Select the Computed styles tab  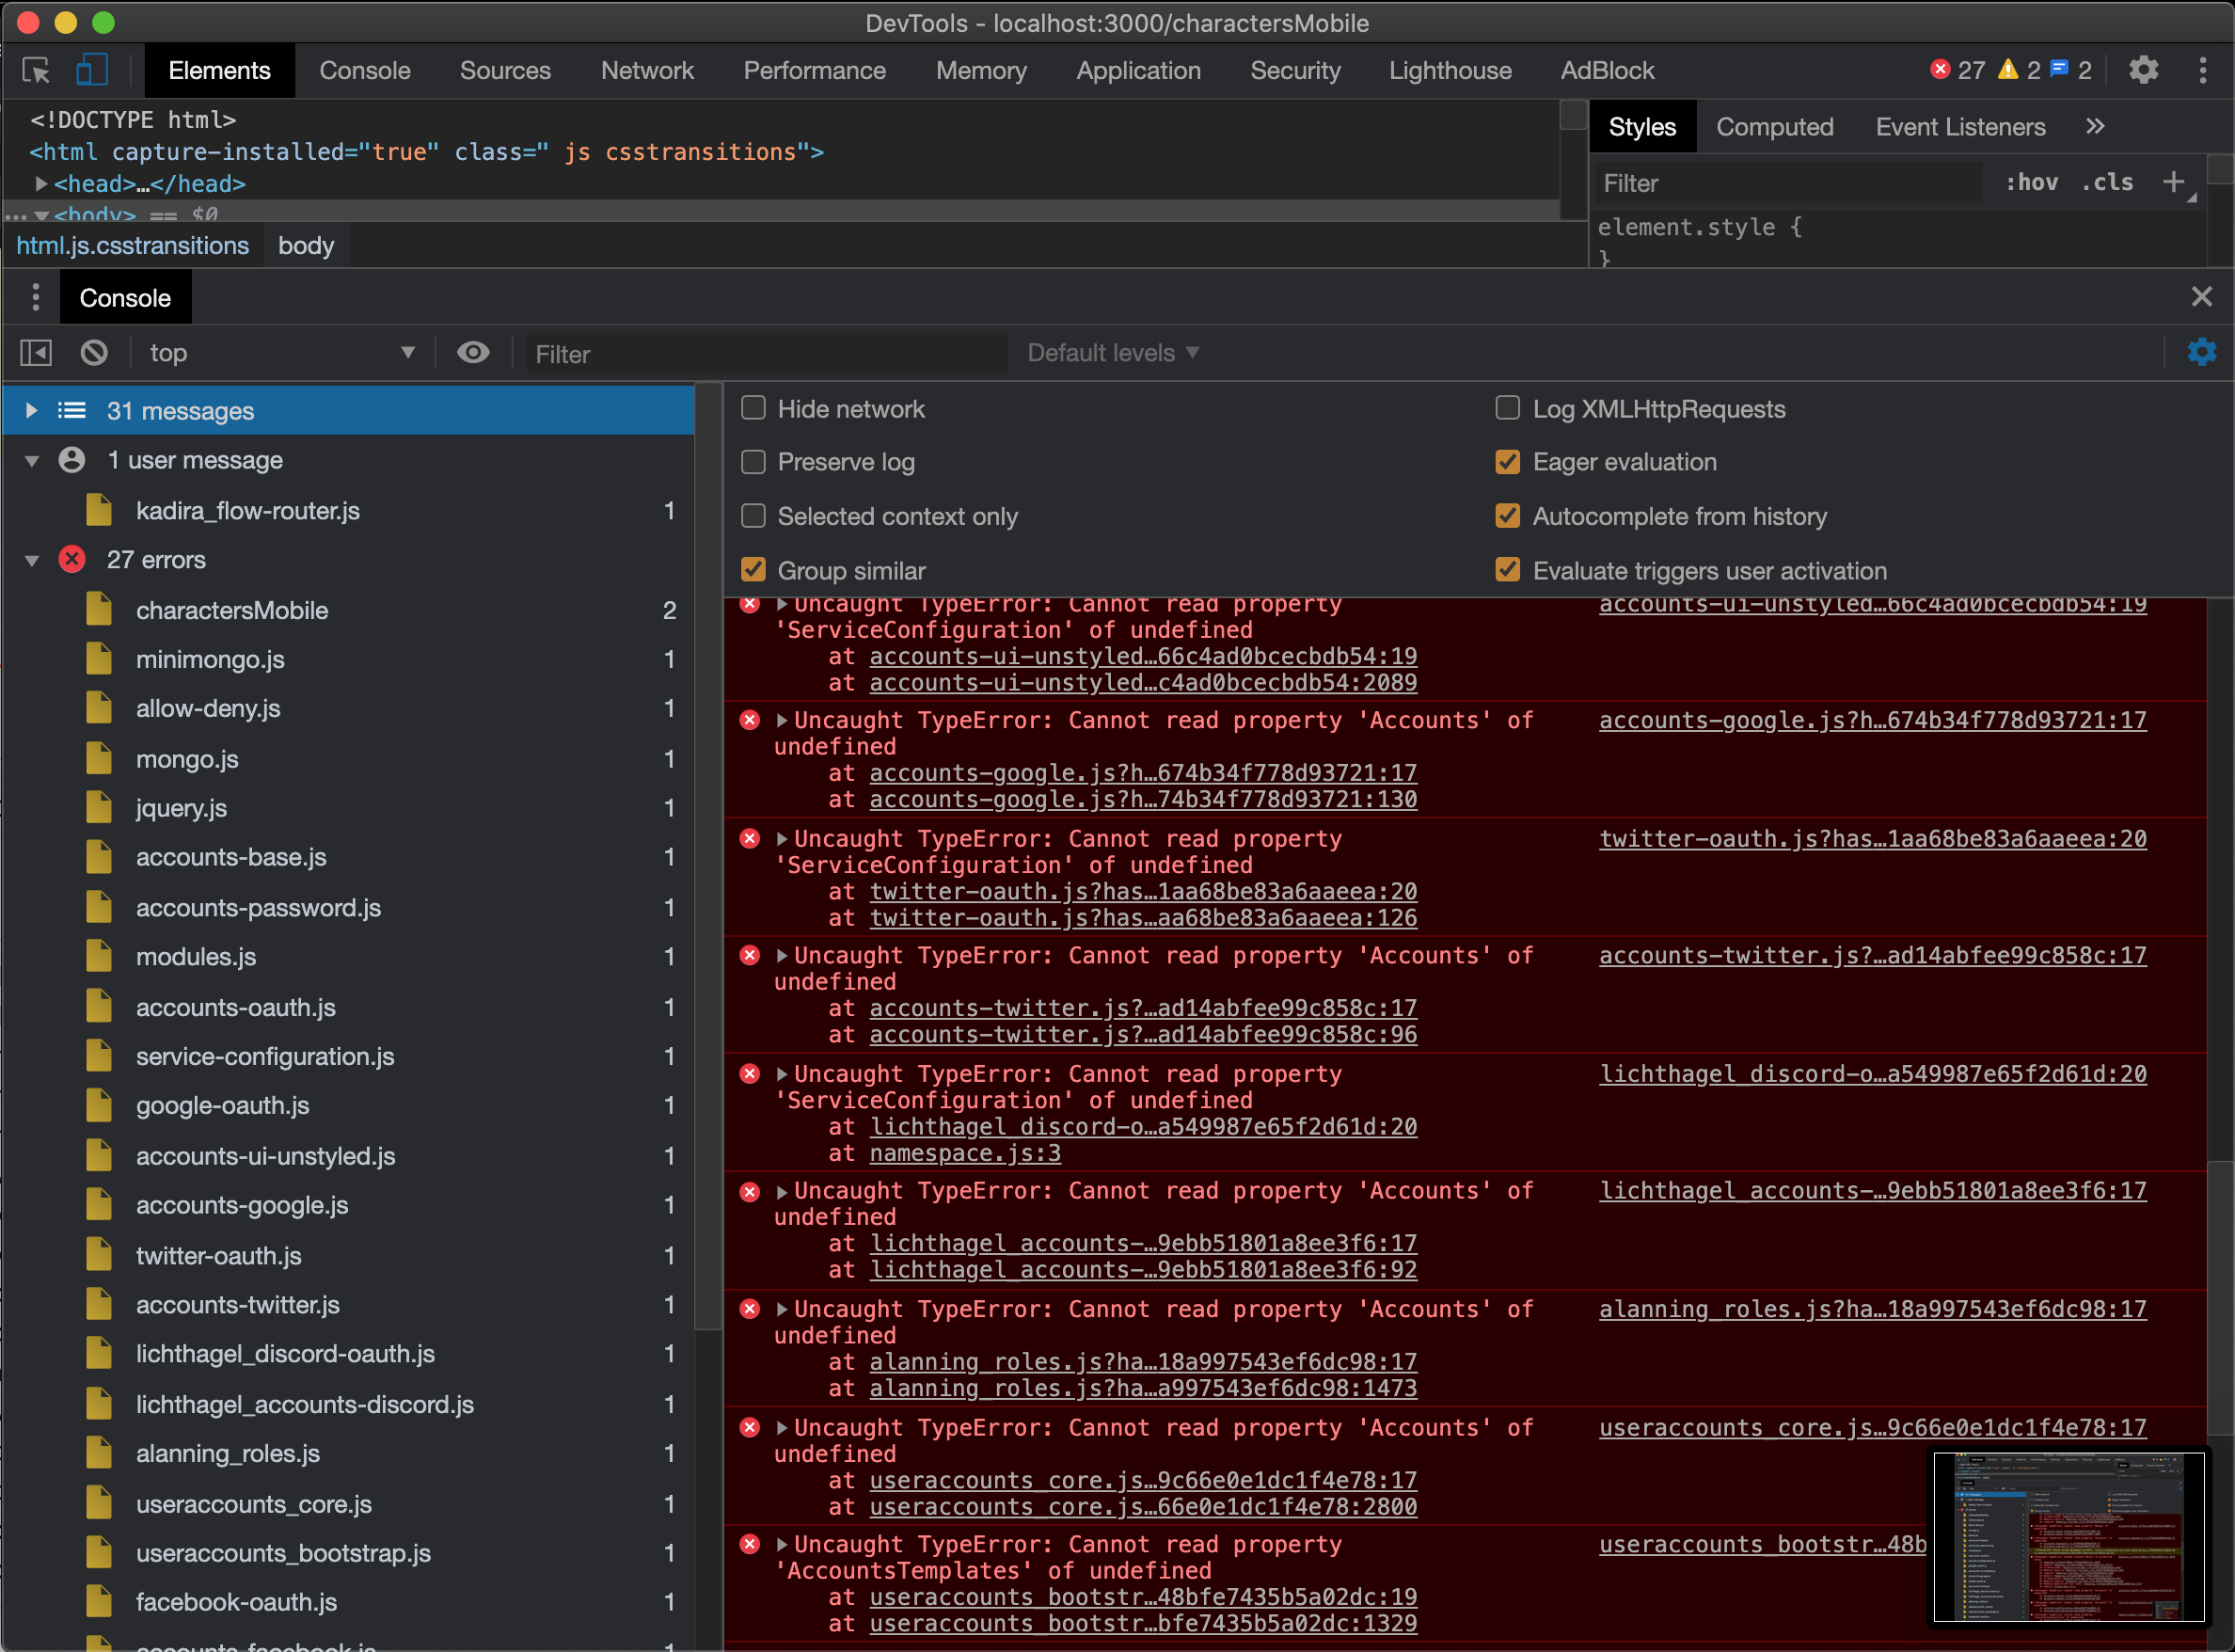1775,126
